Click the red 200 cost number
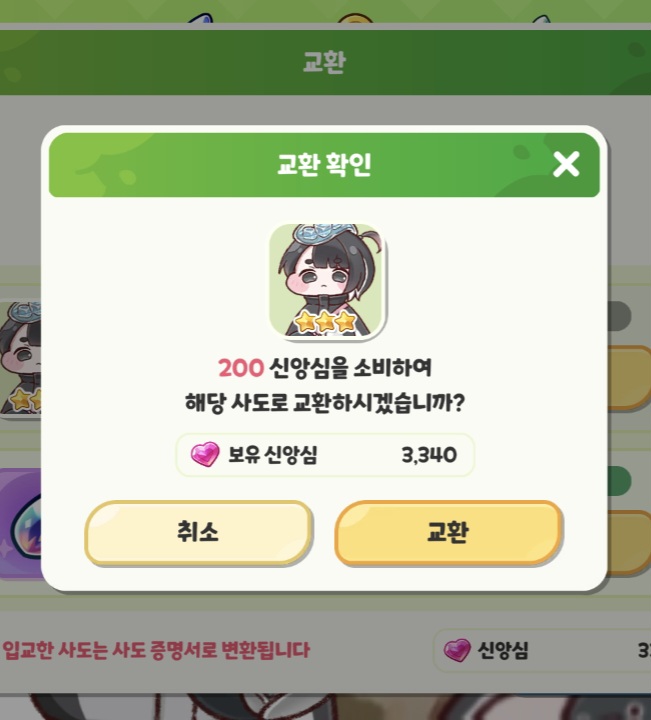The height and width of the screenshot is (720, 651). [x=241, y=368]
